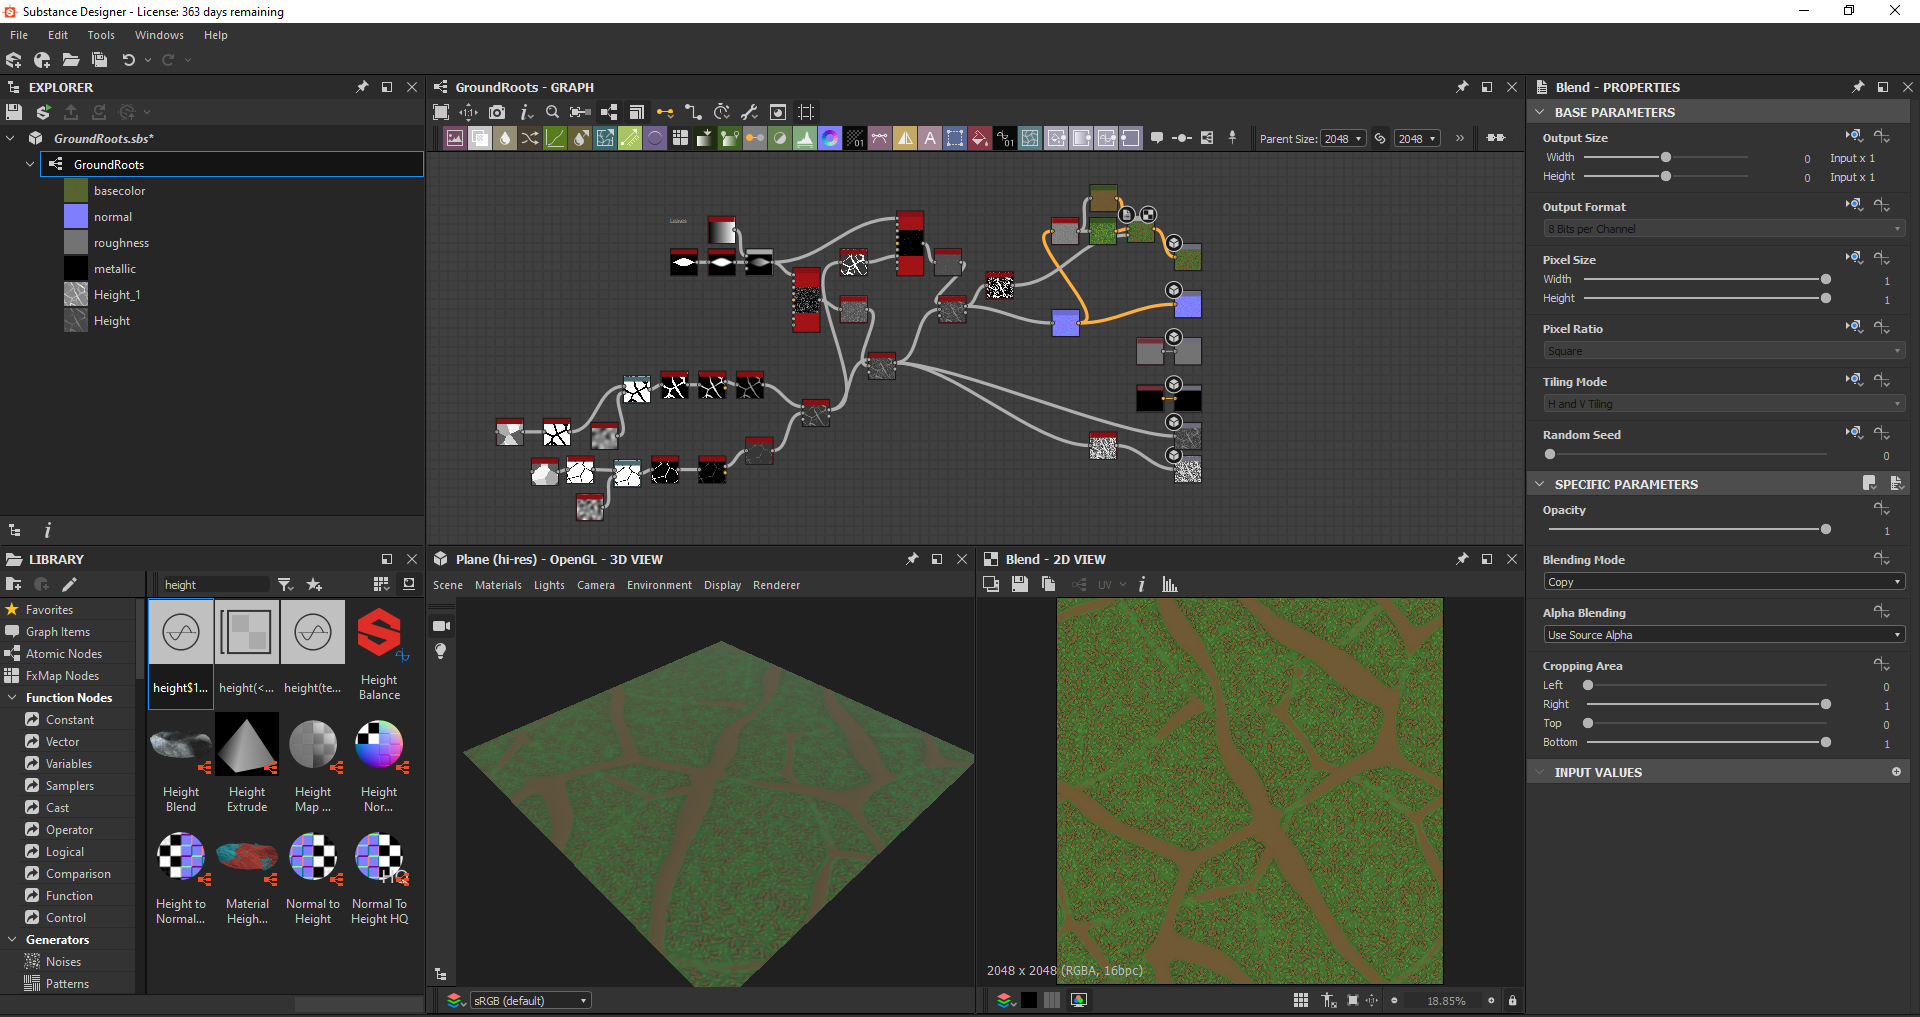Collapse the SPECIFIC PARAMETERS section

[x=1540, y=484]
